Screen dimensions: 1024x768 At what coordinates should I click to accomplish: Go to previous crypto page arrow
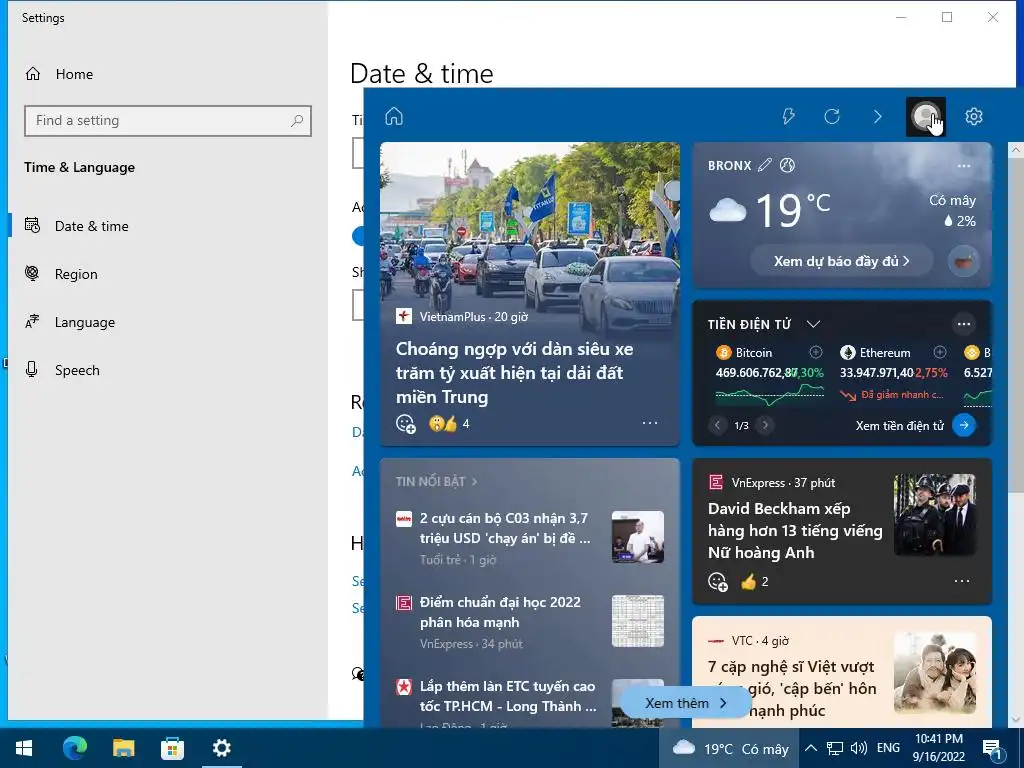[717, 425]
